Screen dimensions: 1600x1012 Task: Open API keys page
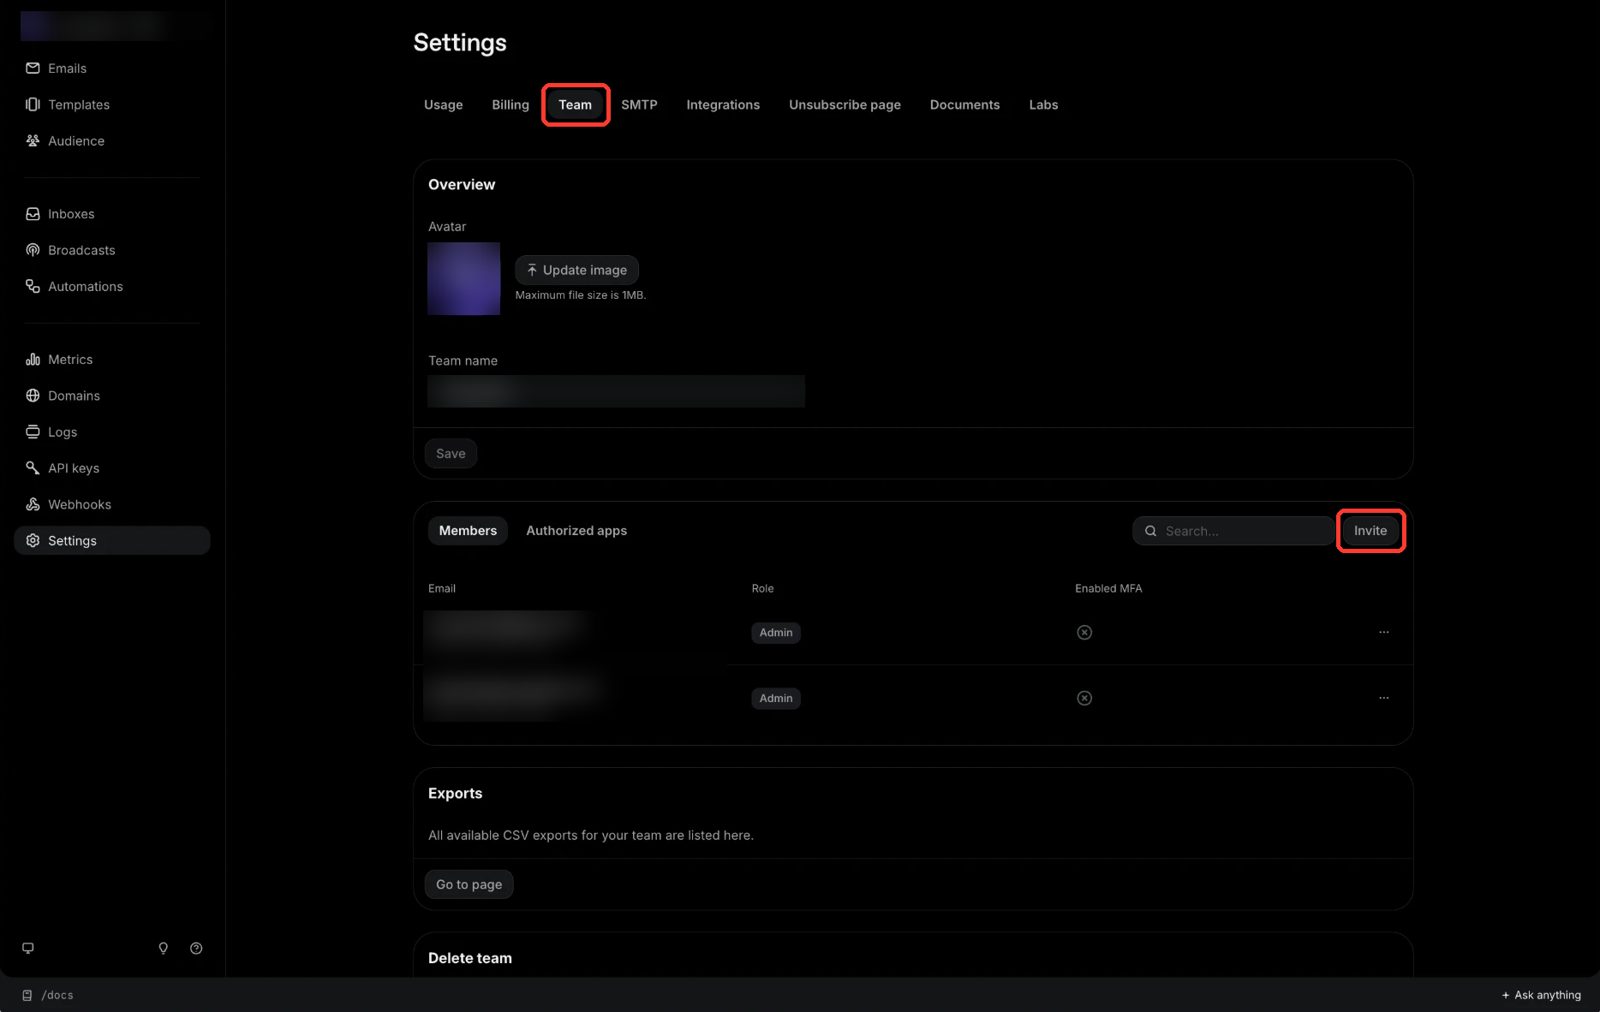point(62,468)
